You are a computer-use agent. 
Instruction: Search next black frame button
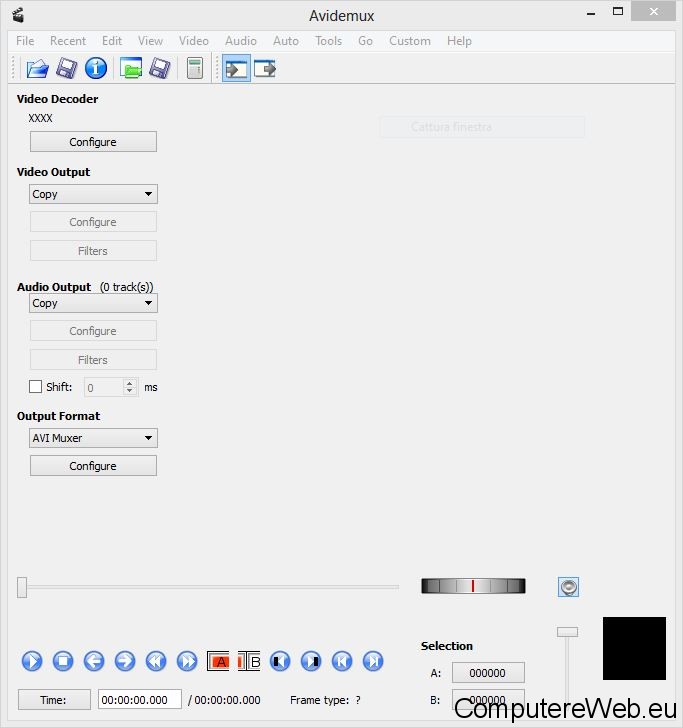311,661
